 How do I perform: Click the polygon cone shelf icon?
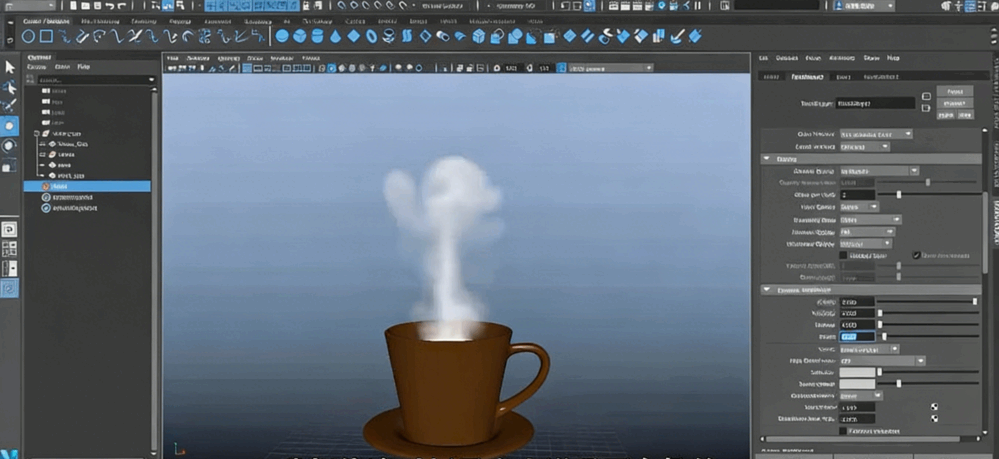click(336, 37)
